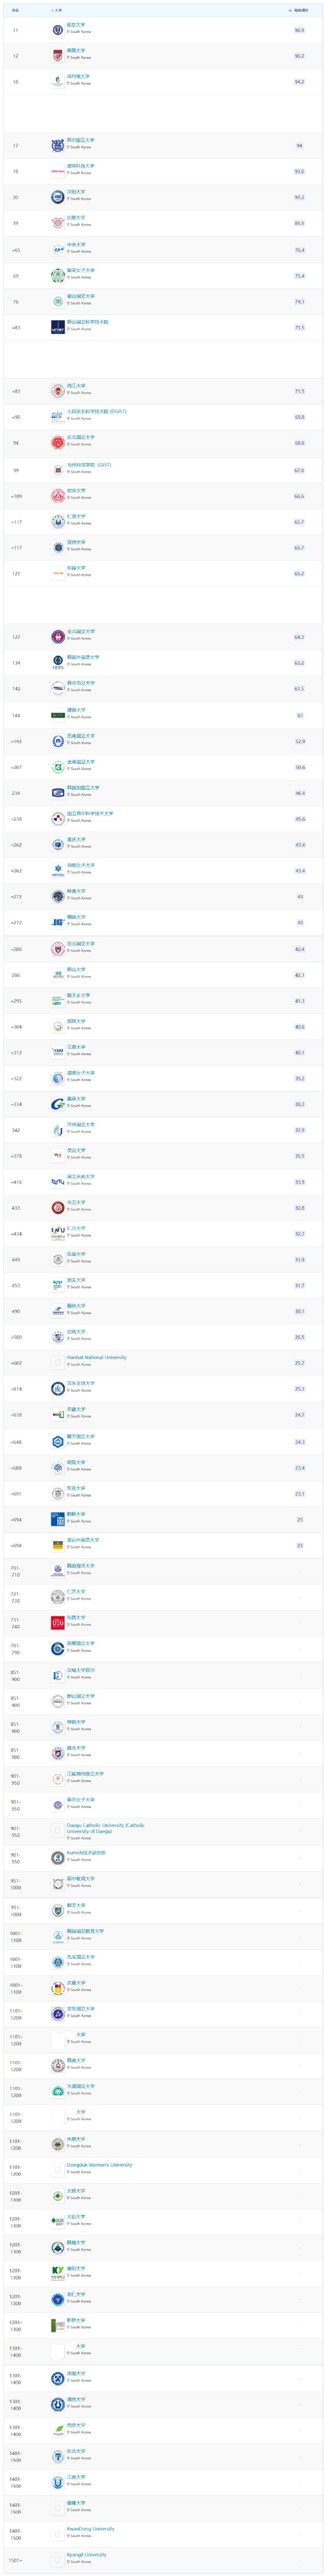Open the KwanDong University link

(90, 2530)
